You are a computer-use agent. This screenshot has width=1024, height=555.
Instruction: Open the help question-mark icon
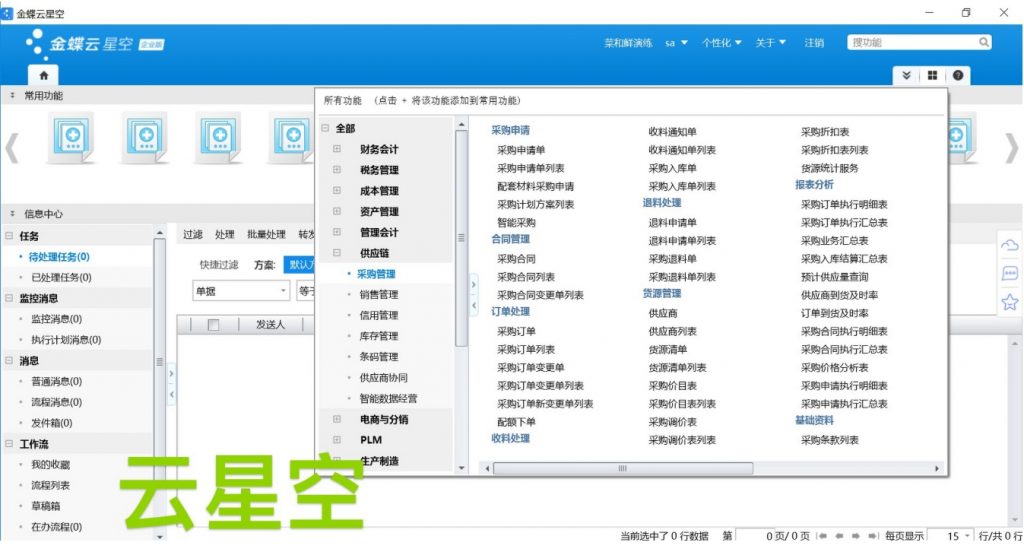(x=957, y=75)
